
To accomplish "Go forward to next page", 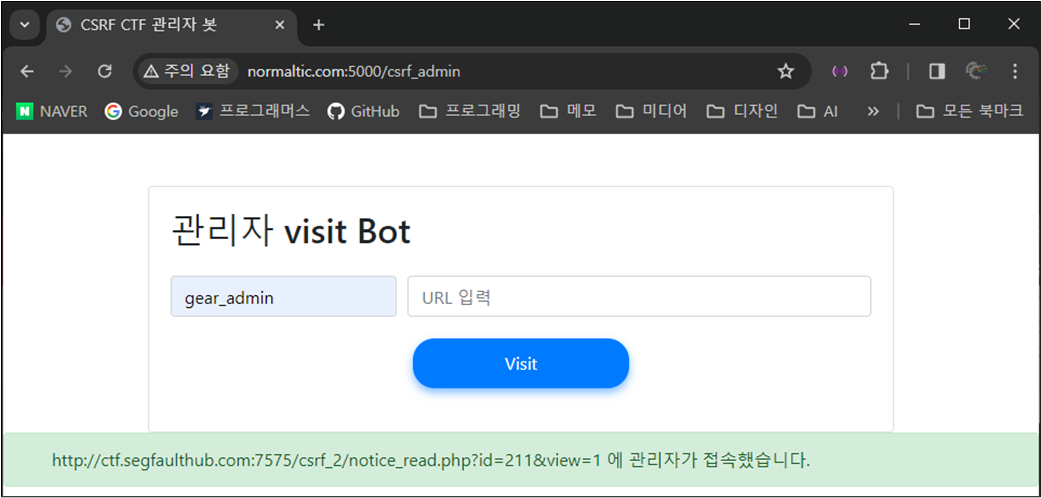I will click(x=65, y=72).
